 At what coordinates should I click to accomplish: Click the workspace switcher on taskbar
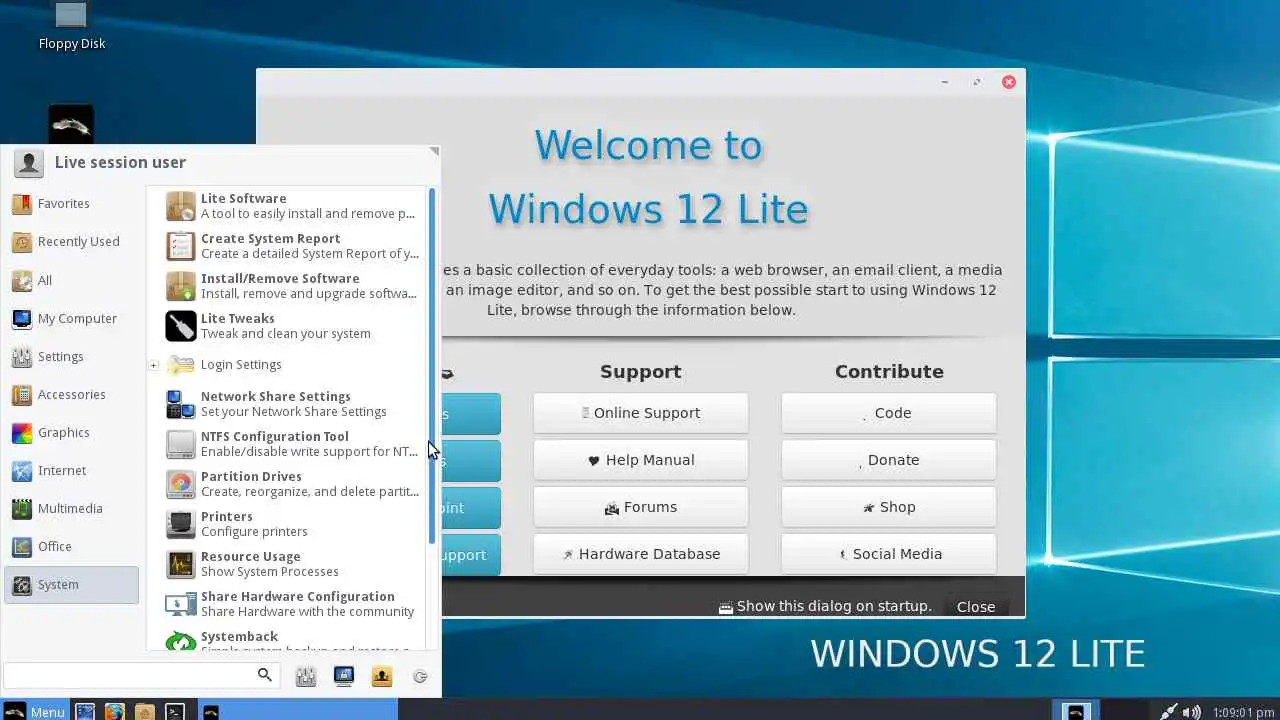pos(1076,711)
